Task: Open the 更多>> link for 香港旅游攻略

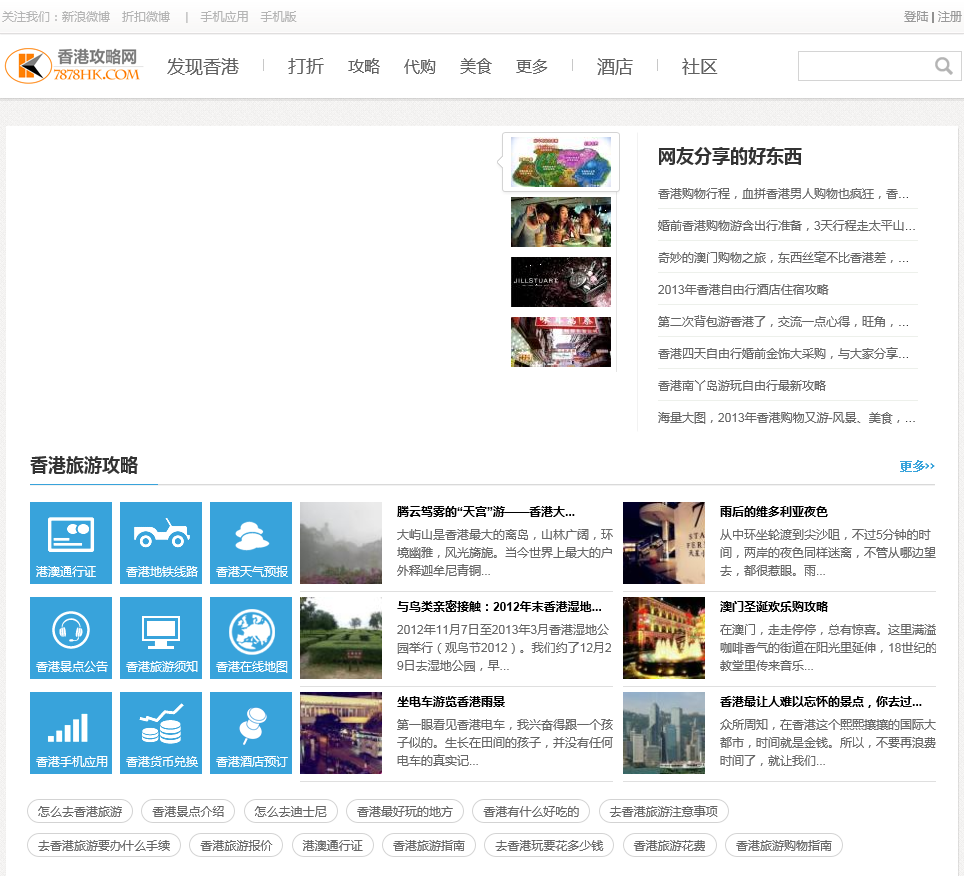Action: tap(916, 466)
